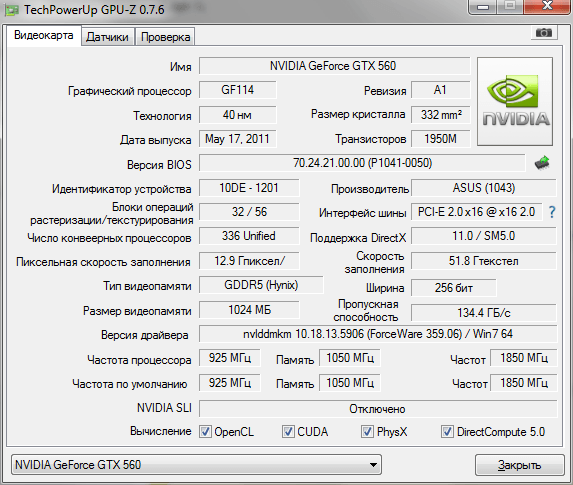
Task: Click the 11.0 / SM5.0 DirectX field
Action: [x=484, y=236]
